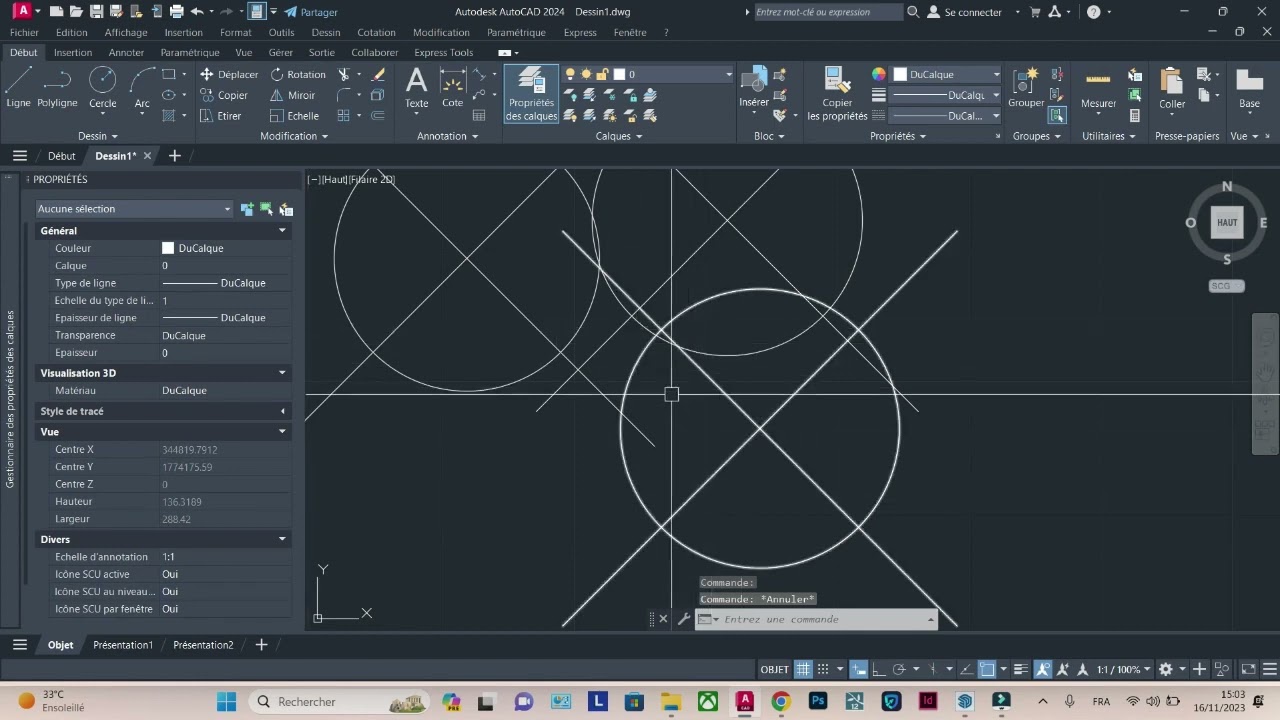
Task: Open the color wheel object color control
Action: point(879,74)
